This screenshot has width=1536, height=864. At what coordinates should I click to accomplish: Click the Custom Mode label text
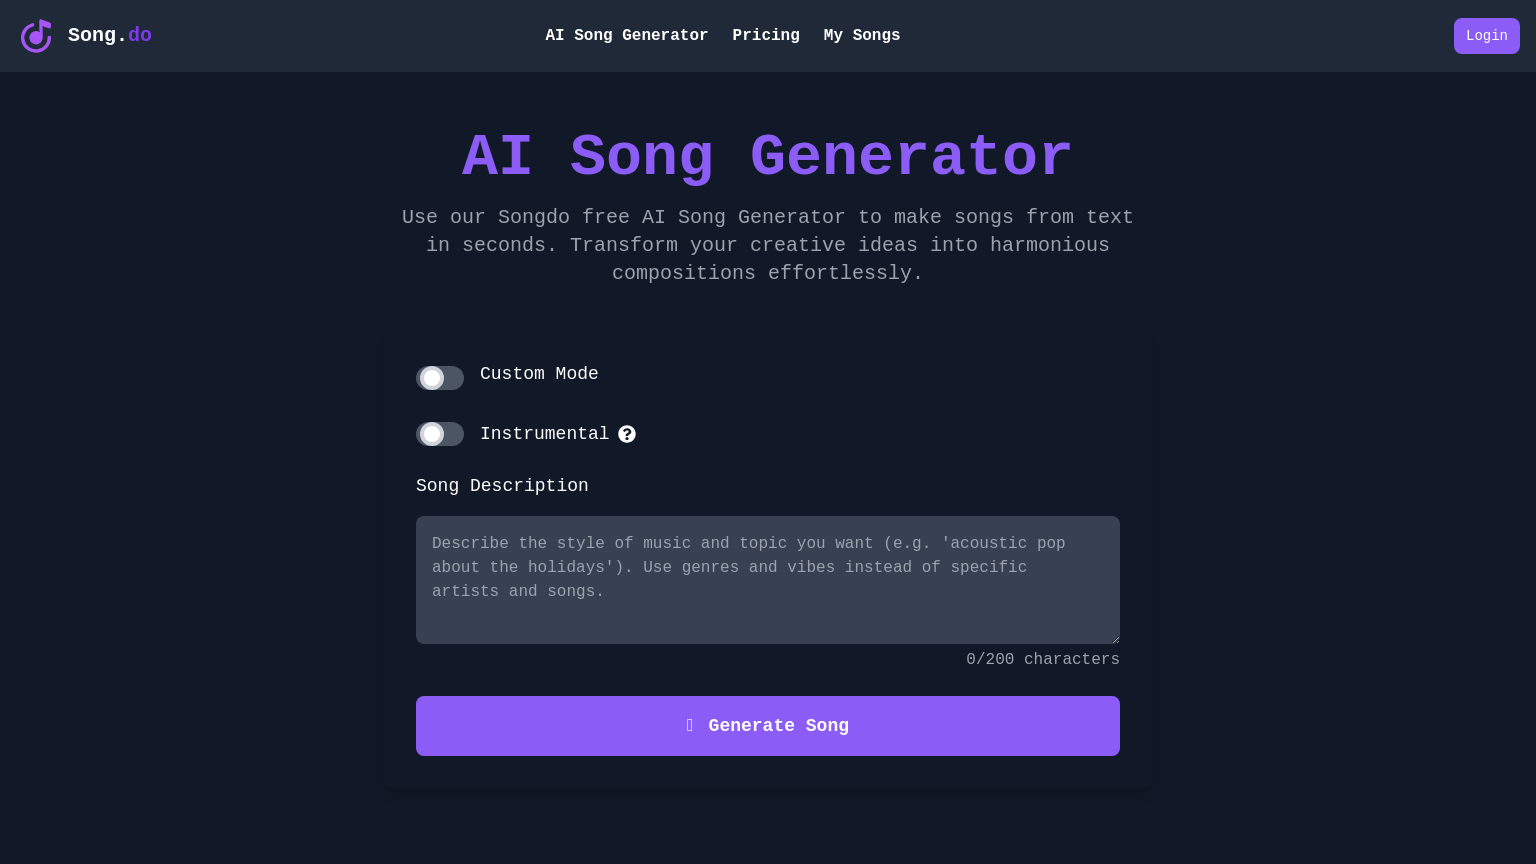(x=539, y=374)
